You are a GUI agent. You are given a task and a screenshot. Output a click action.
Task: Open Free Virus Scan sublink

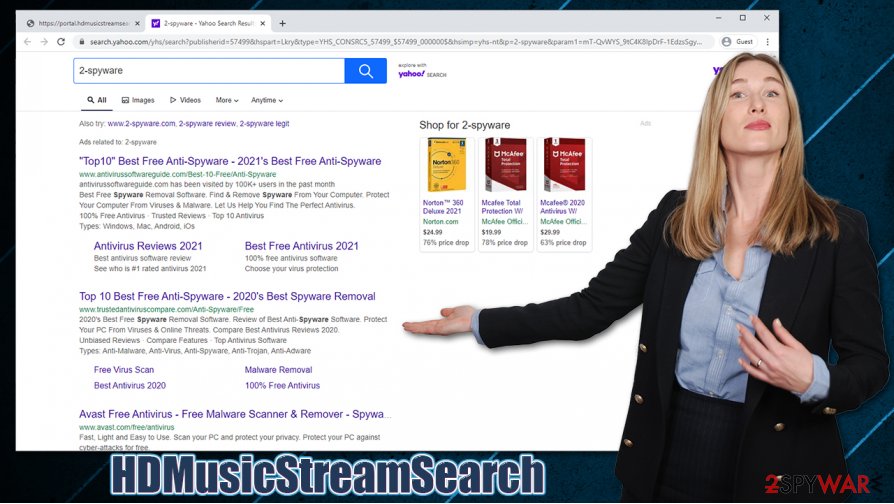[124, 369]
